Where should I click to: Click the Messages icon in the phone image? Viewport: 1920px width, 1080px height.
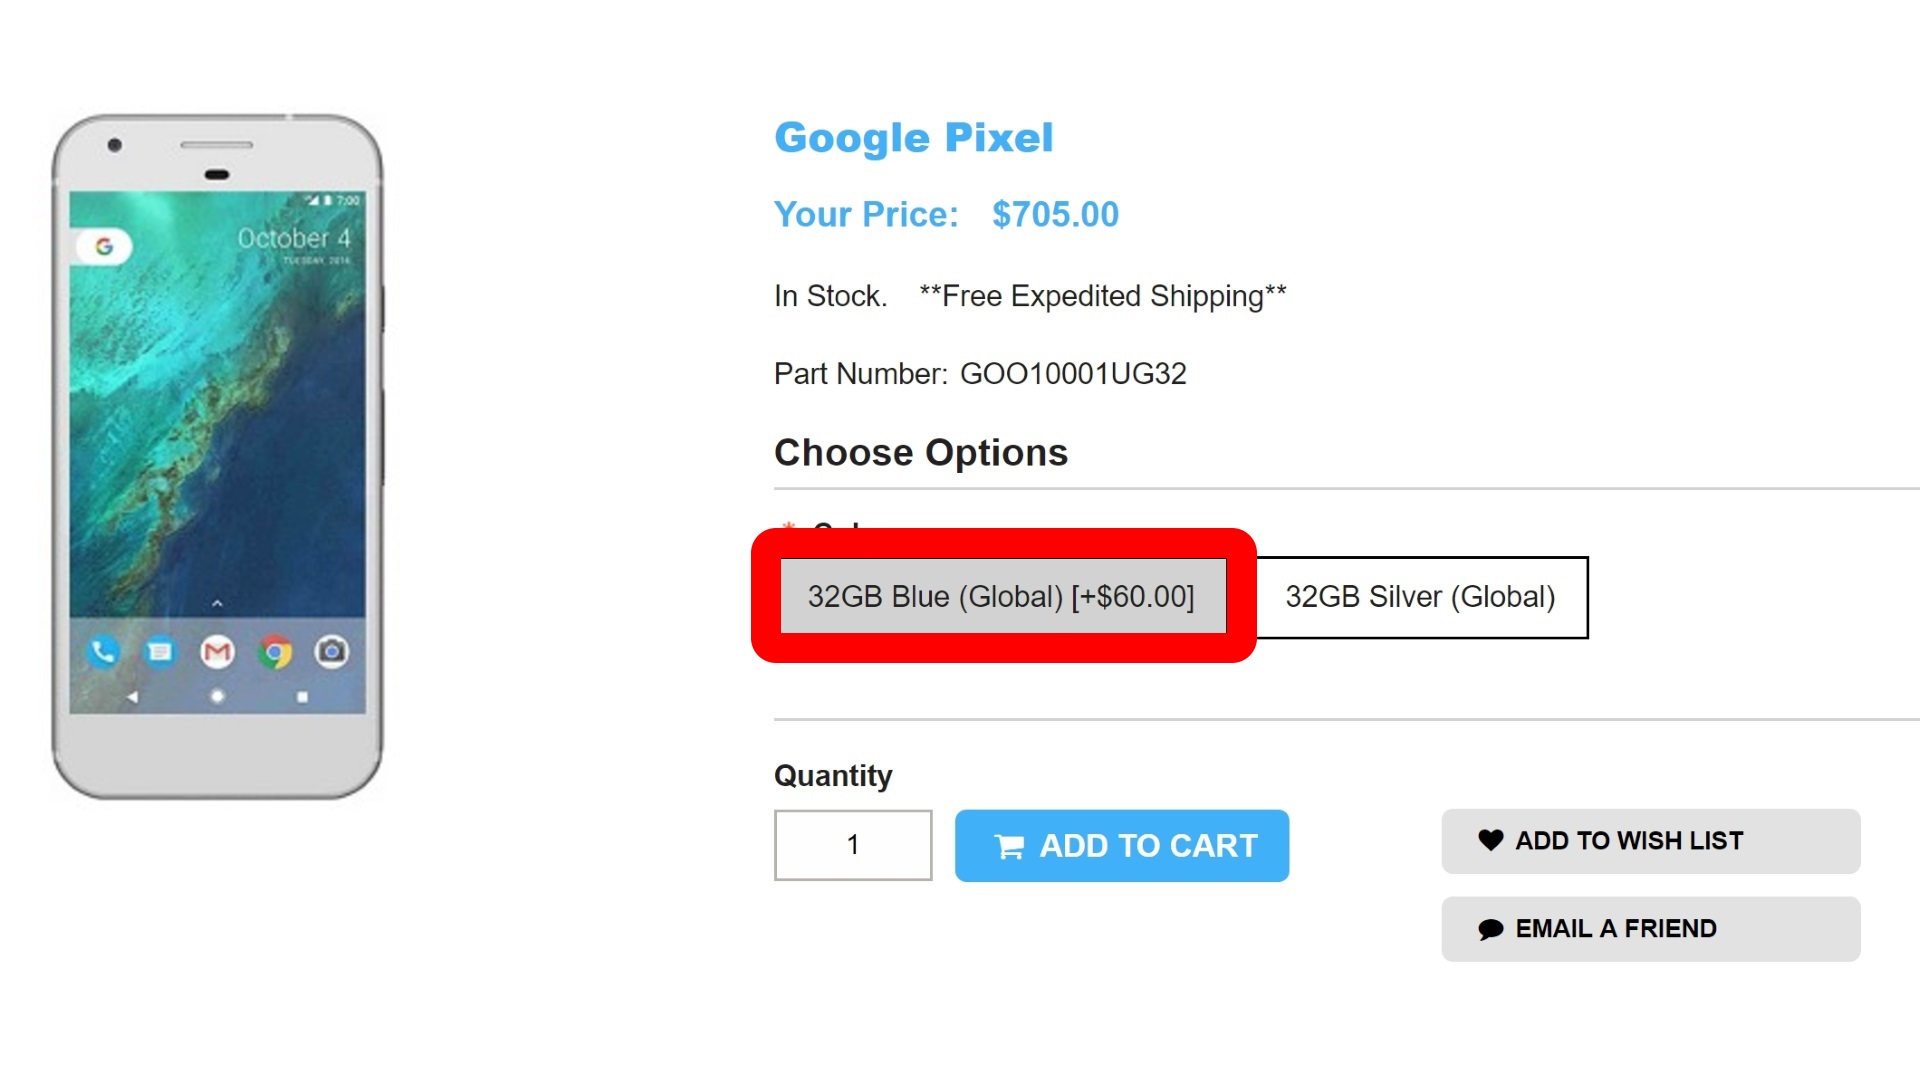159,653
